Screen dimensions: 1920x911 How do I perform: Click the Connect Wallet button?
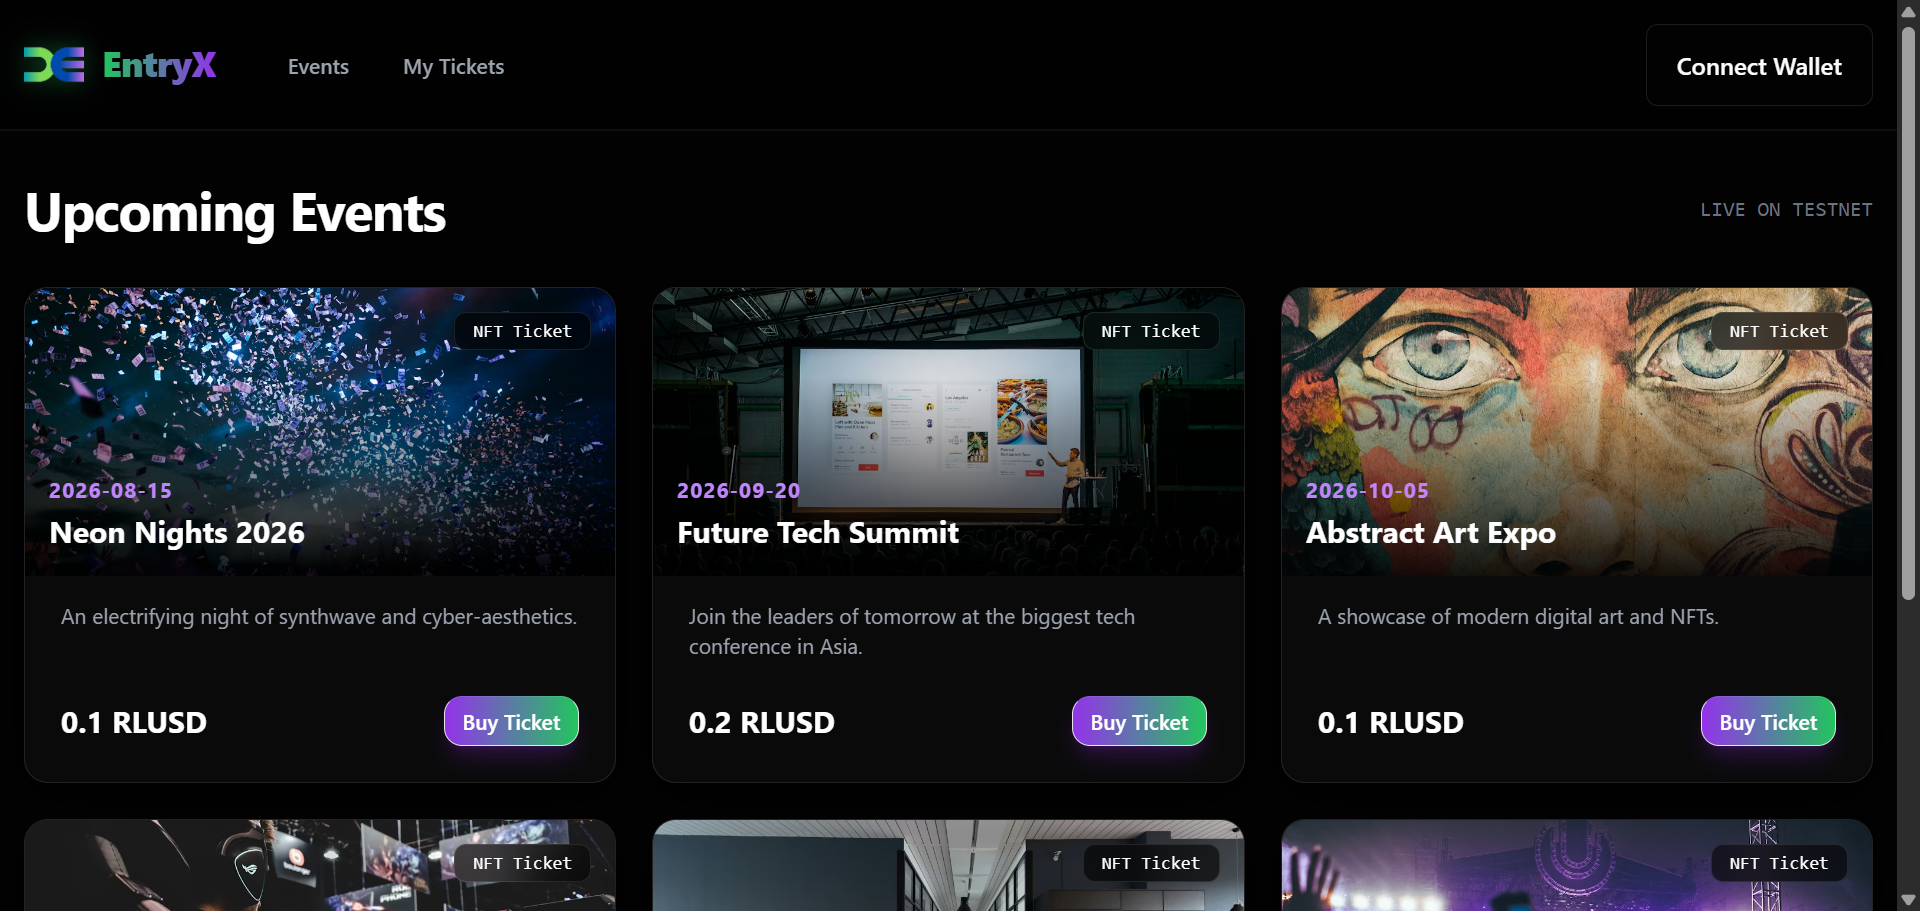(1759, 66)
